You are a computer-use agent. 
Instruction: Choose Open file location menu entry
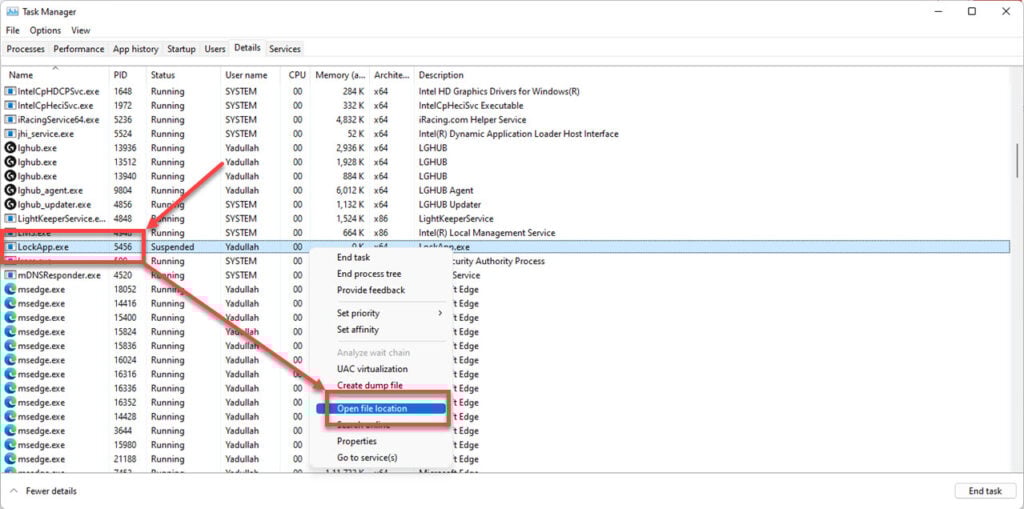point(381,408)
